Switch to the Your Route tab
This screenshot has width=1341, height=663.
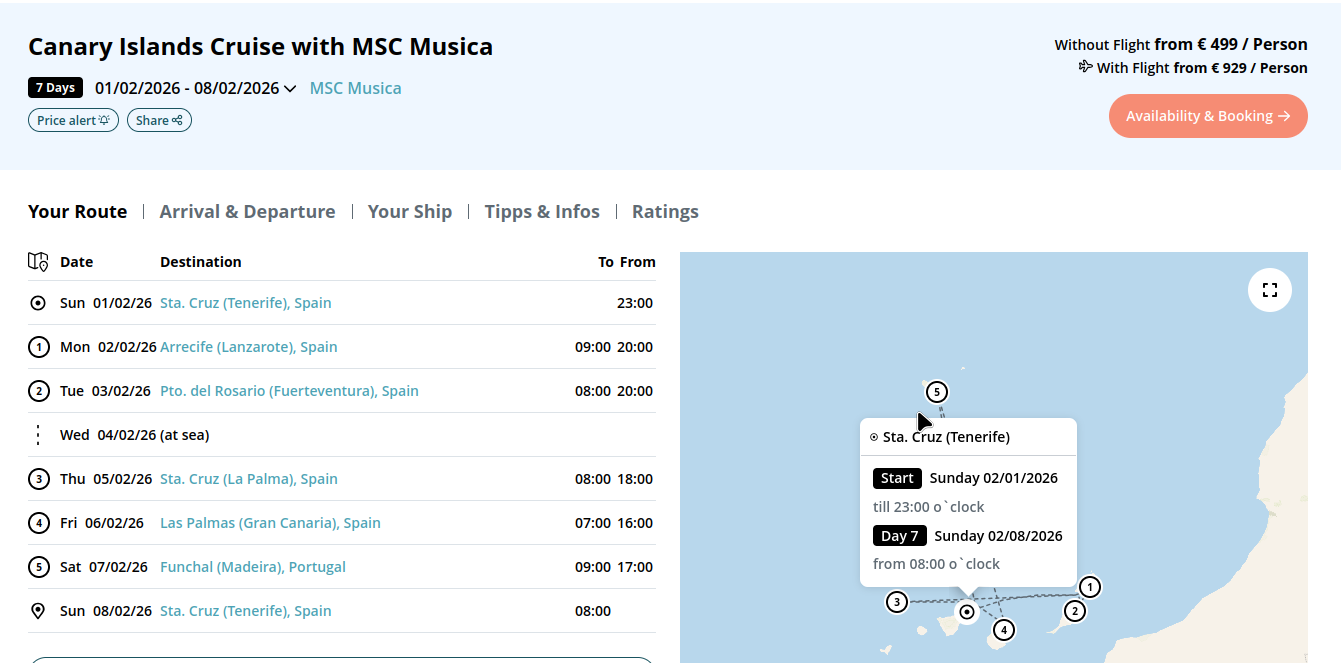(x=77, y=212)
